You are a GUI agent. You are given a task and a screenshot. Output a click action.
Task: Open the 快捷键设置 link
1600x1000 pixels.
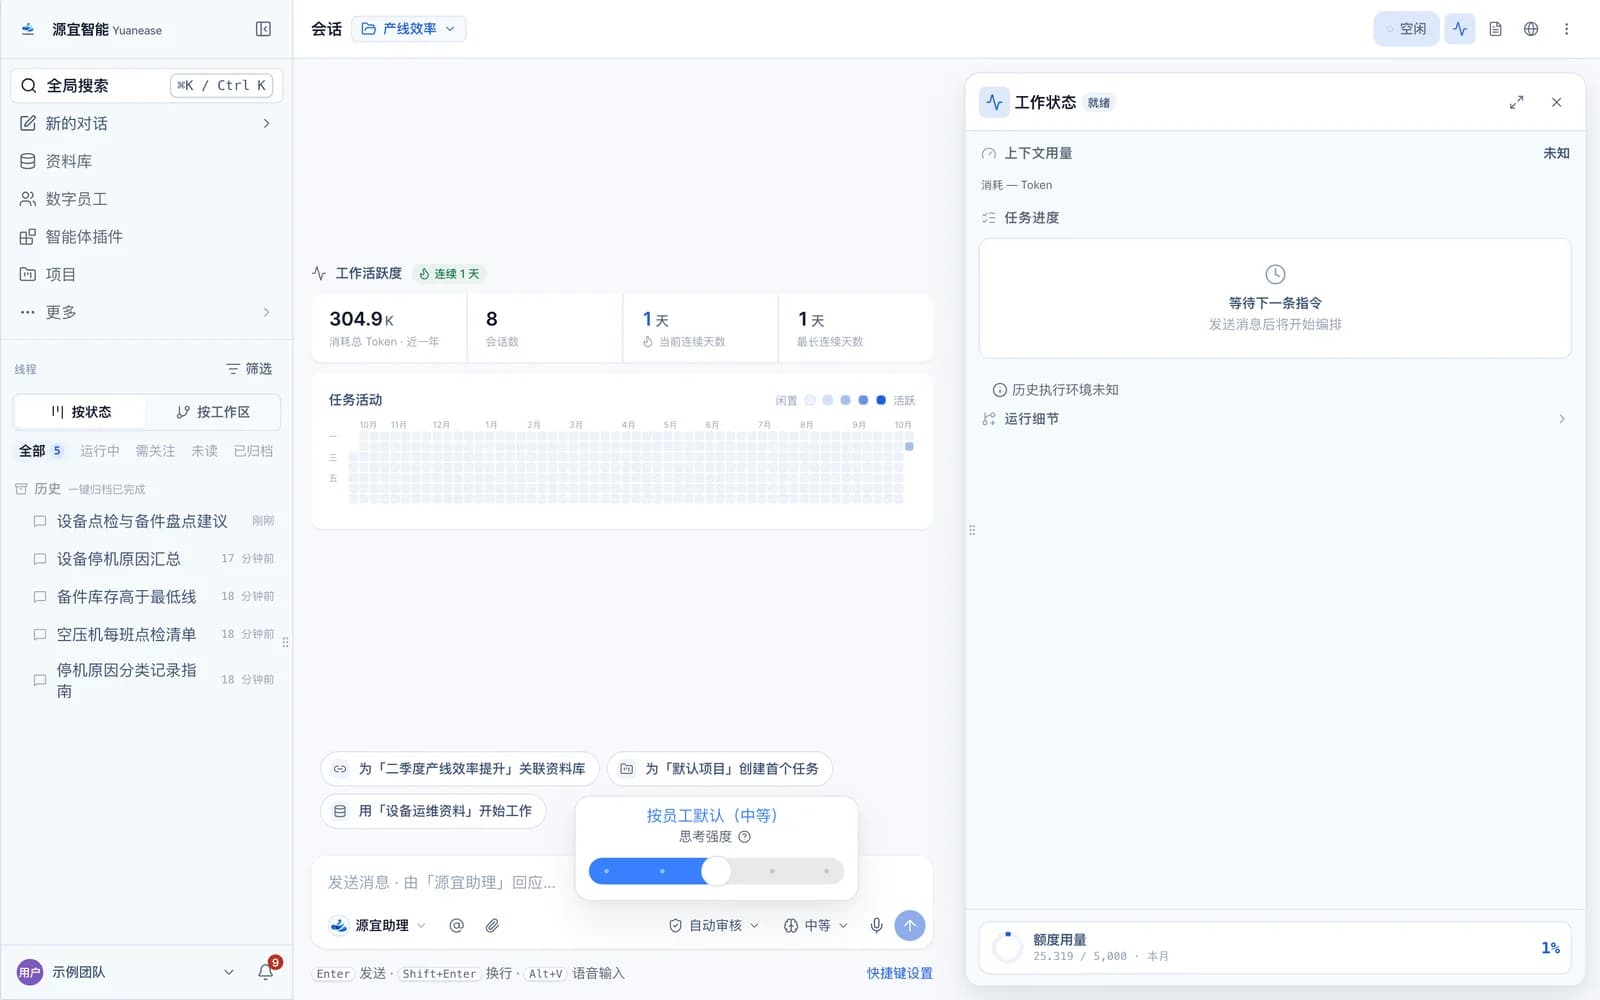899,973
